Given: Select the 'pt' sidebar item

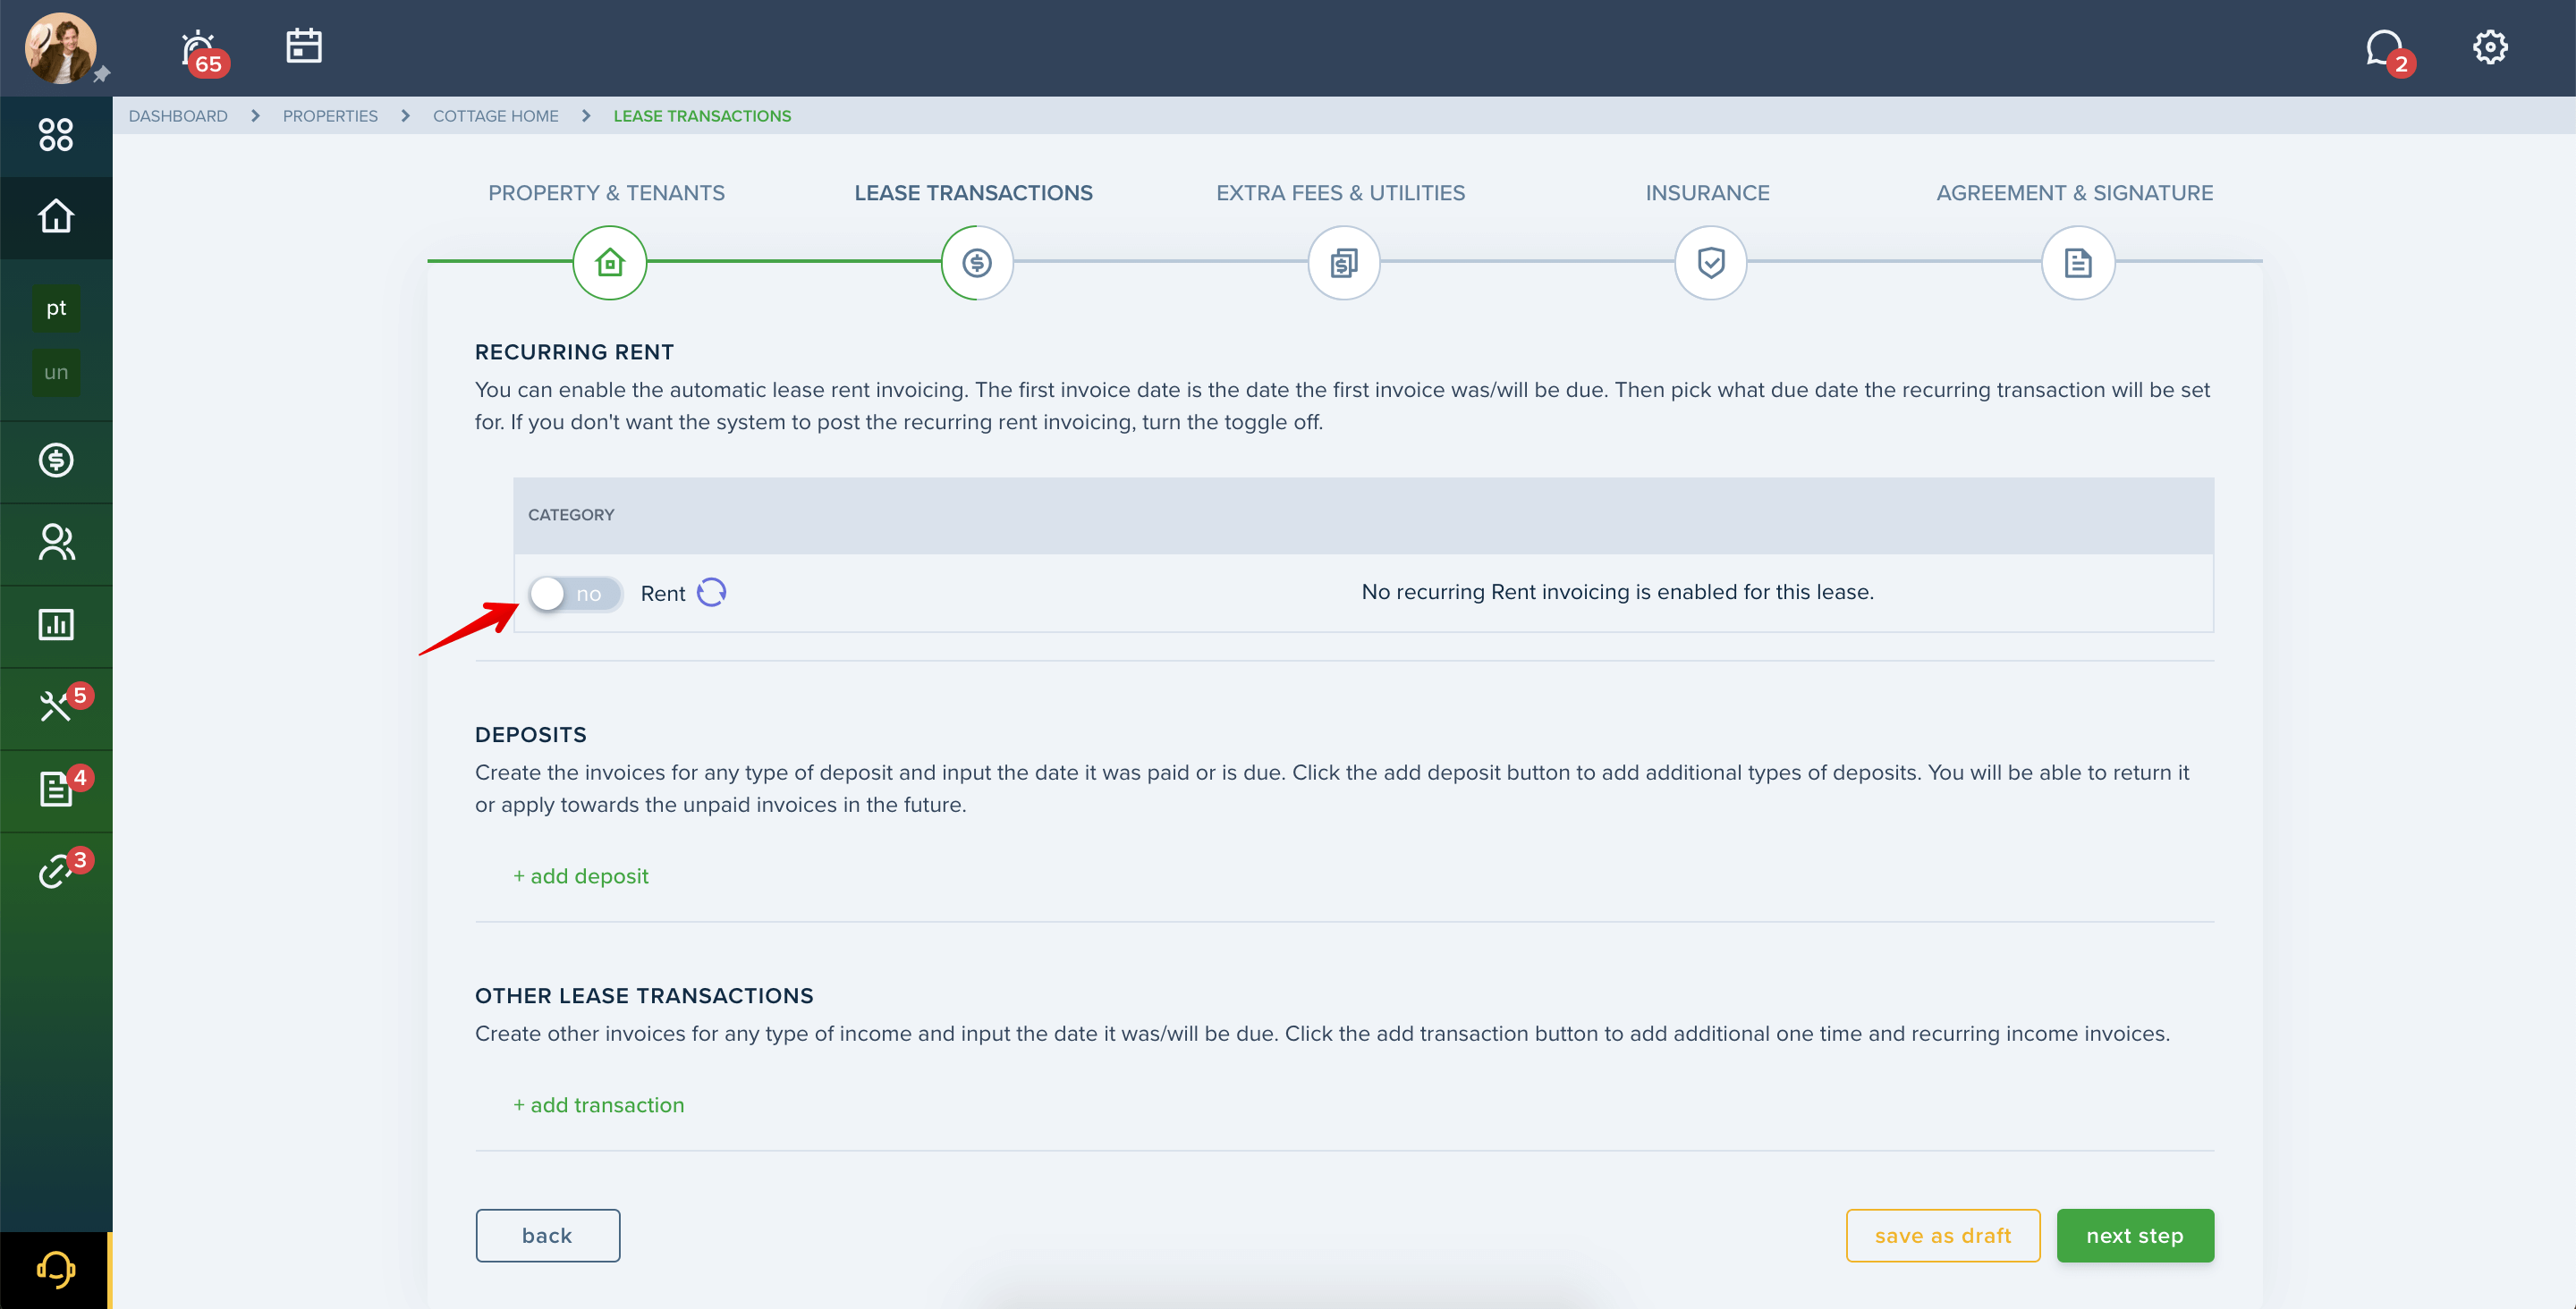Looking at the screenshot, I should (56, 308).
